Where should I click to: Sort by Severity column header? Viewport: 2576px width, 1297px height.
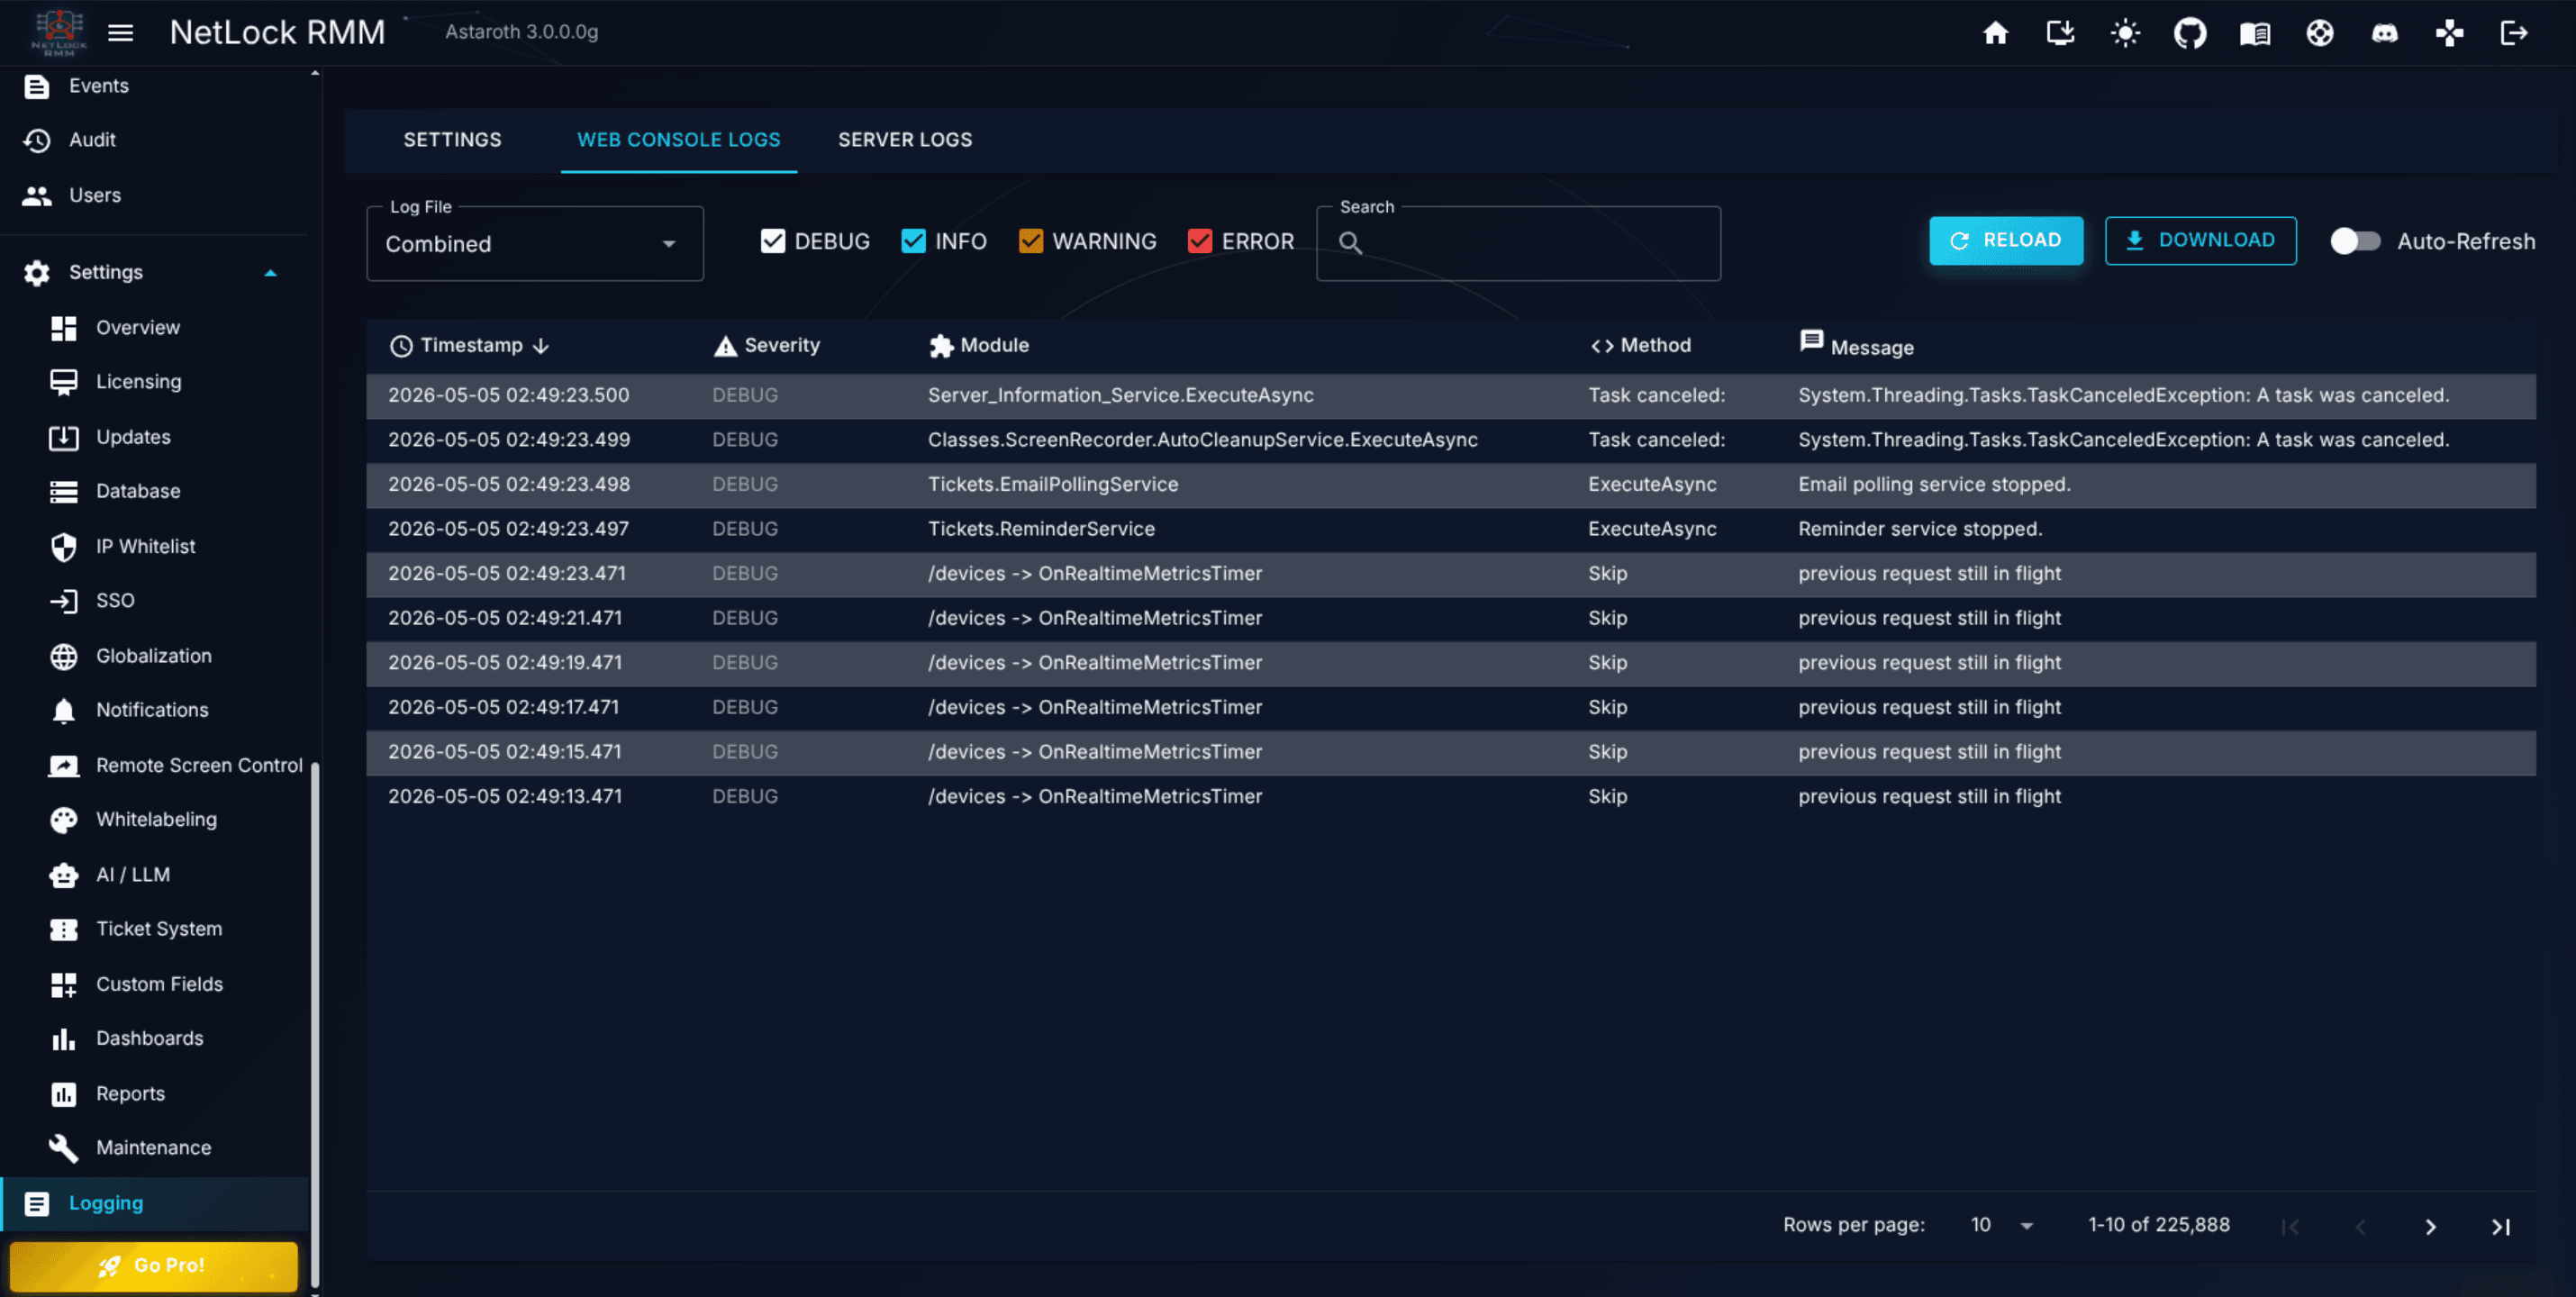click(766, 345)
